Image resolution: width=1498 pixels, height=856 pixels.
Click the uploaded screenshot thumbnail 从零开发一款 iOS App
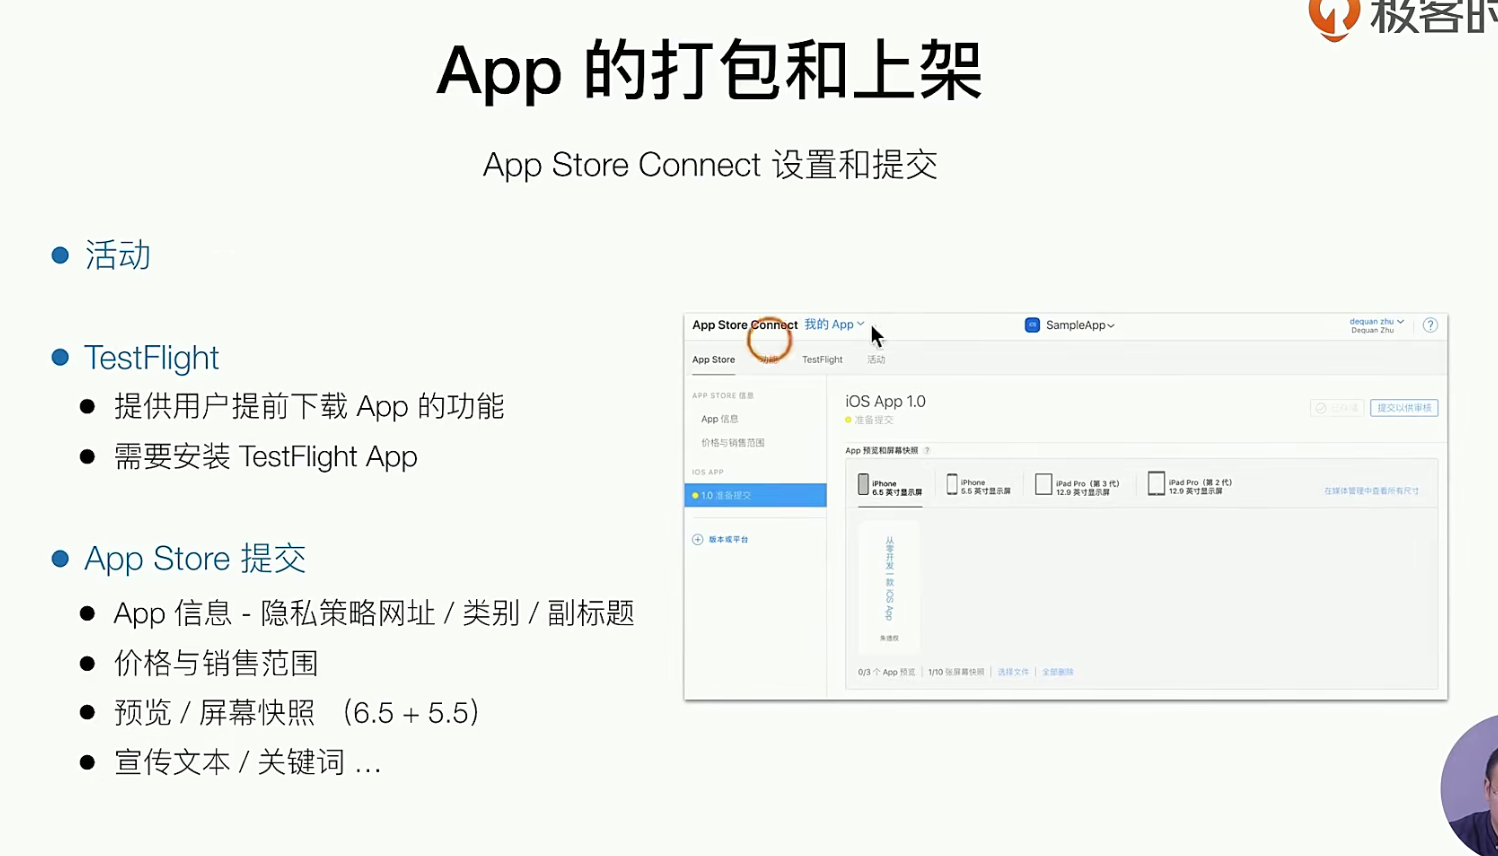889,586
